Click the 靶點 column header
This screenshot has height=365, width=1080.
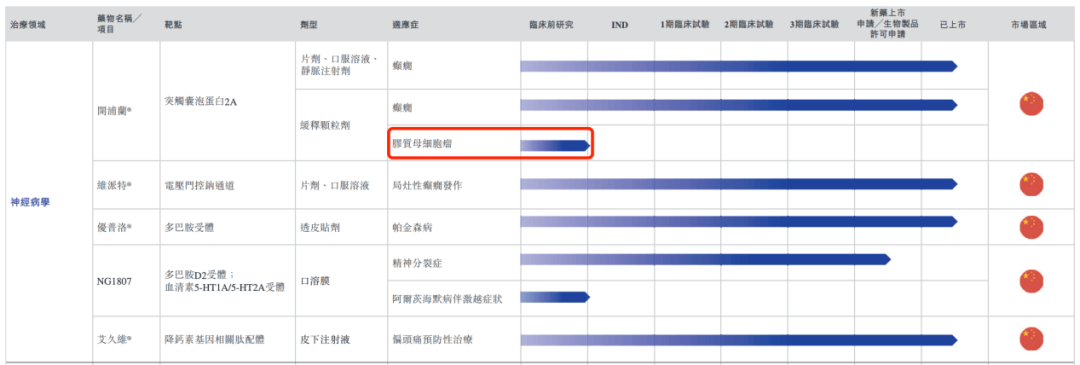(174, 25)
